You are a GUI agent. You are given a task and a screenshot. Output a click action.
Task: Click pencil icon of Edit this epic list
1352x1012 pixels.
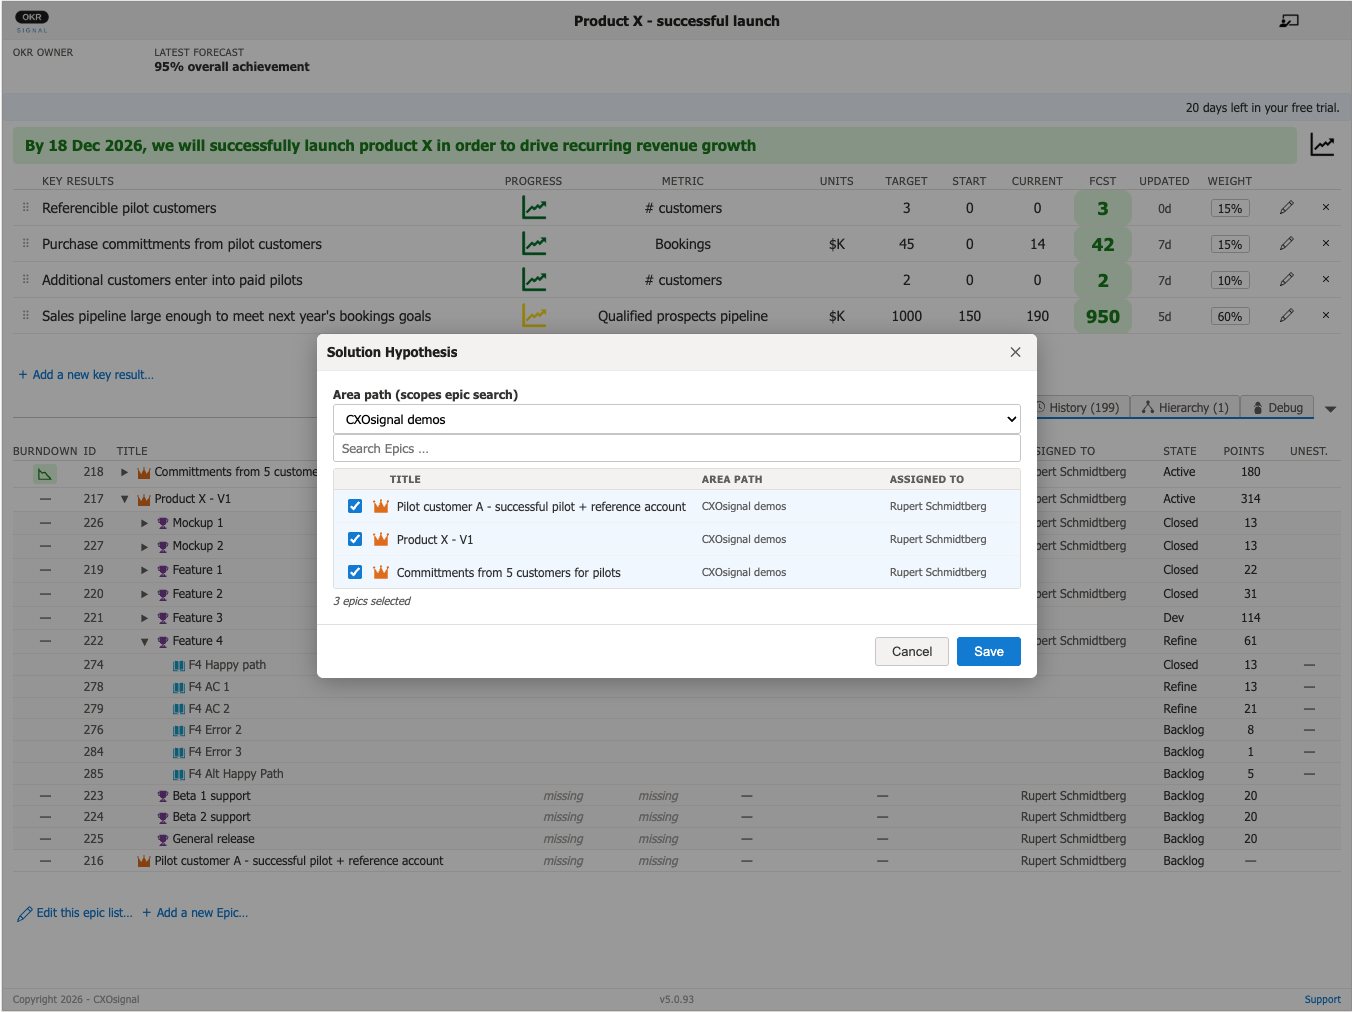pyautogui.click(x=25, y=914)
